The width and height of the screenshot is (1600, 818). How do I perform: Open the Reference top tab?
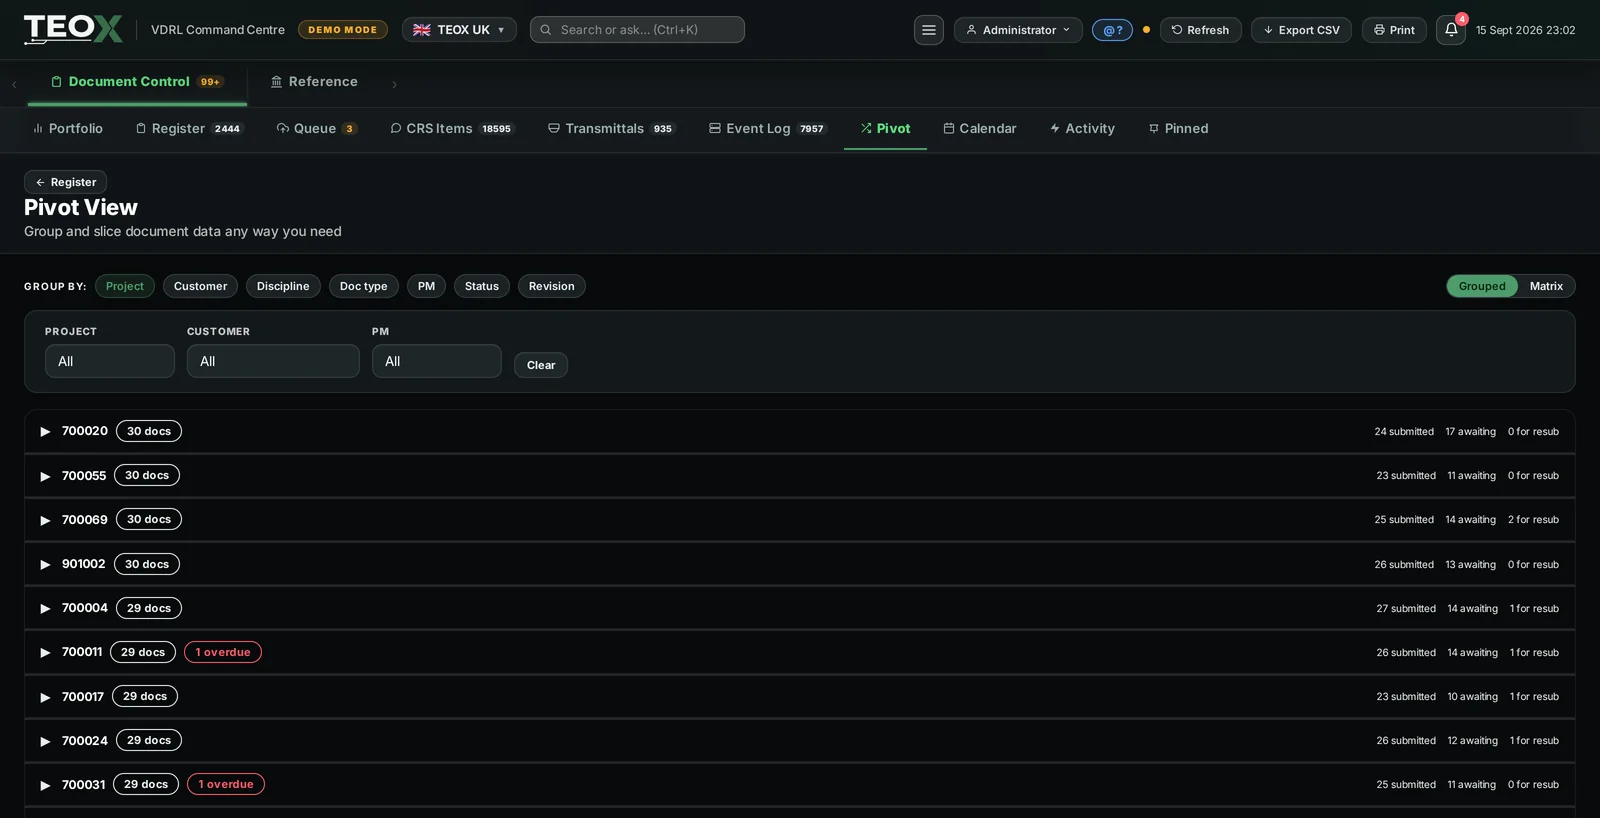coord(314,82)
